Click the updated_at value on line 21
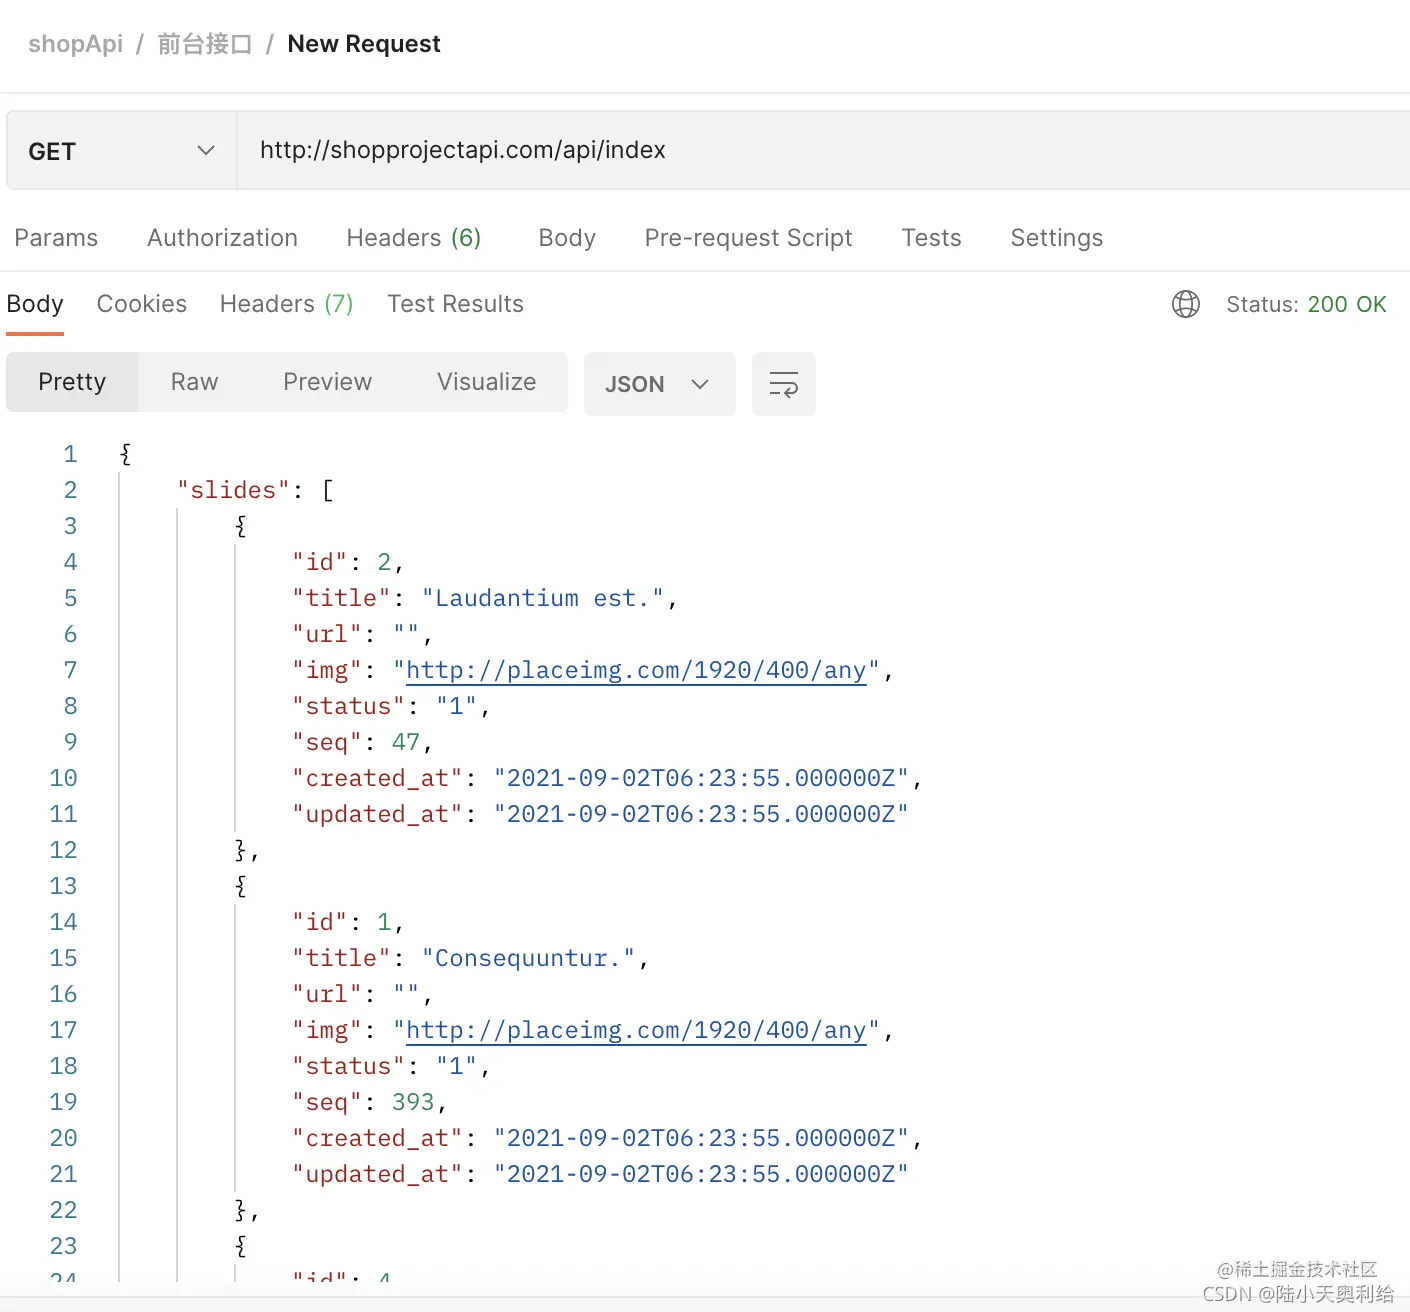1410x1312 pixels. (701, 1174)
